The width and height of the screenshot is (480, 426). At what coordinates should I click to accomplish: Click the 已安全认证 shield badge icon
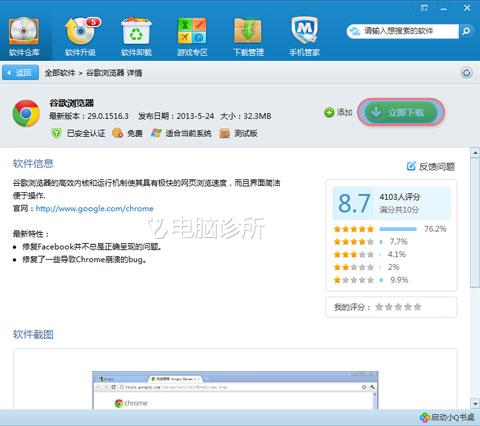[x=56, y=133]
